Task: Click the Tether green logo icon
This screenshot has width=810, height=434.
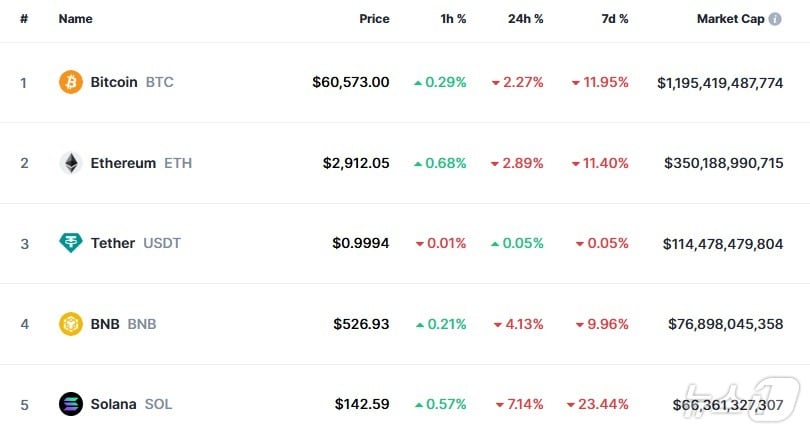Action: pos(71,243)
